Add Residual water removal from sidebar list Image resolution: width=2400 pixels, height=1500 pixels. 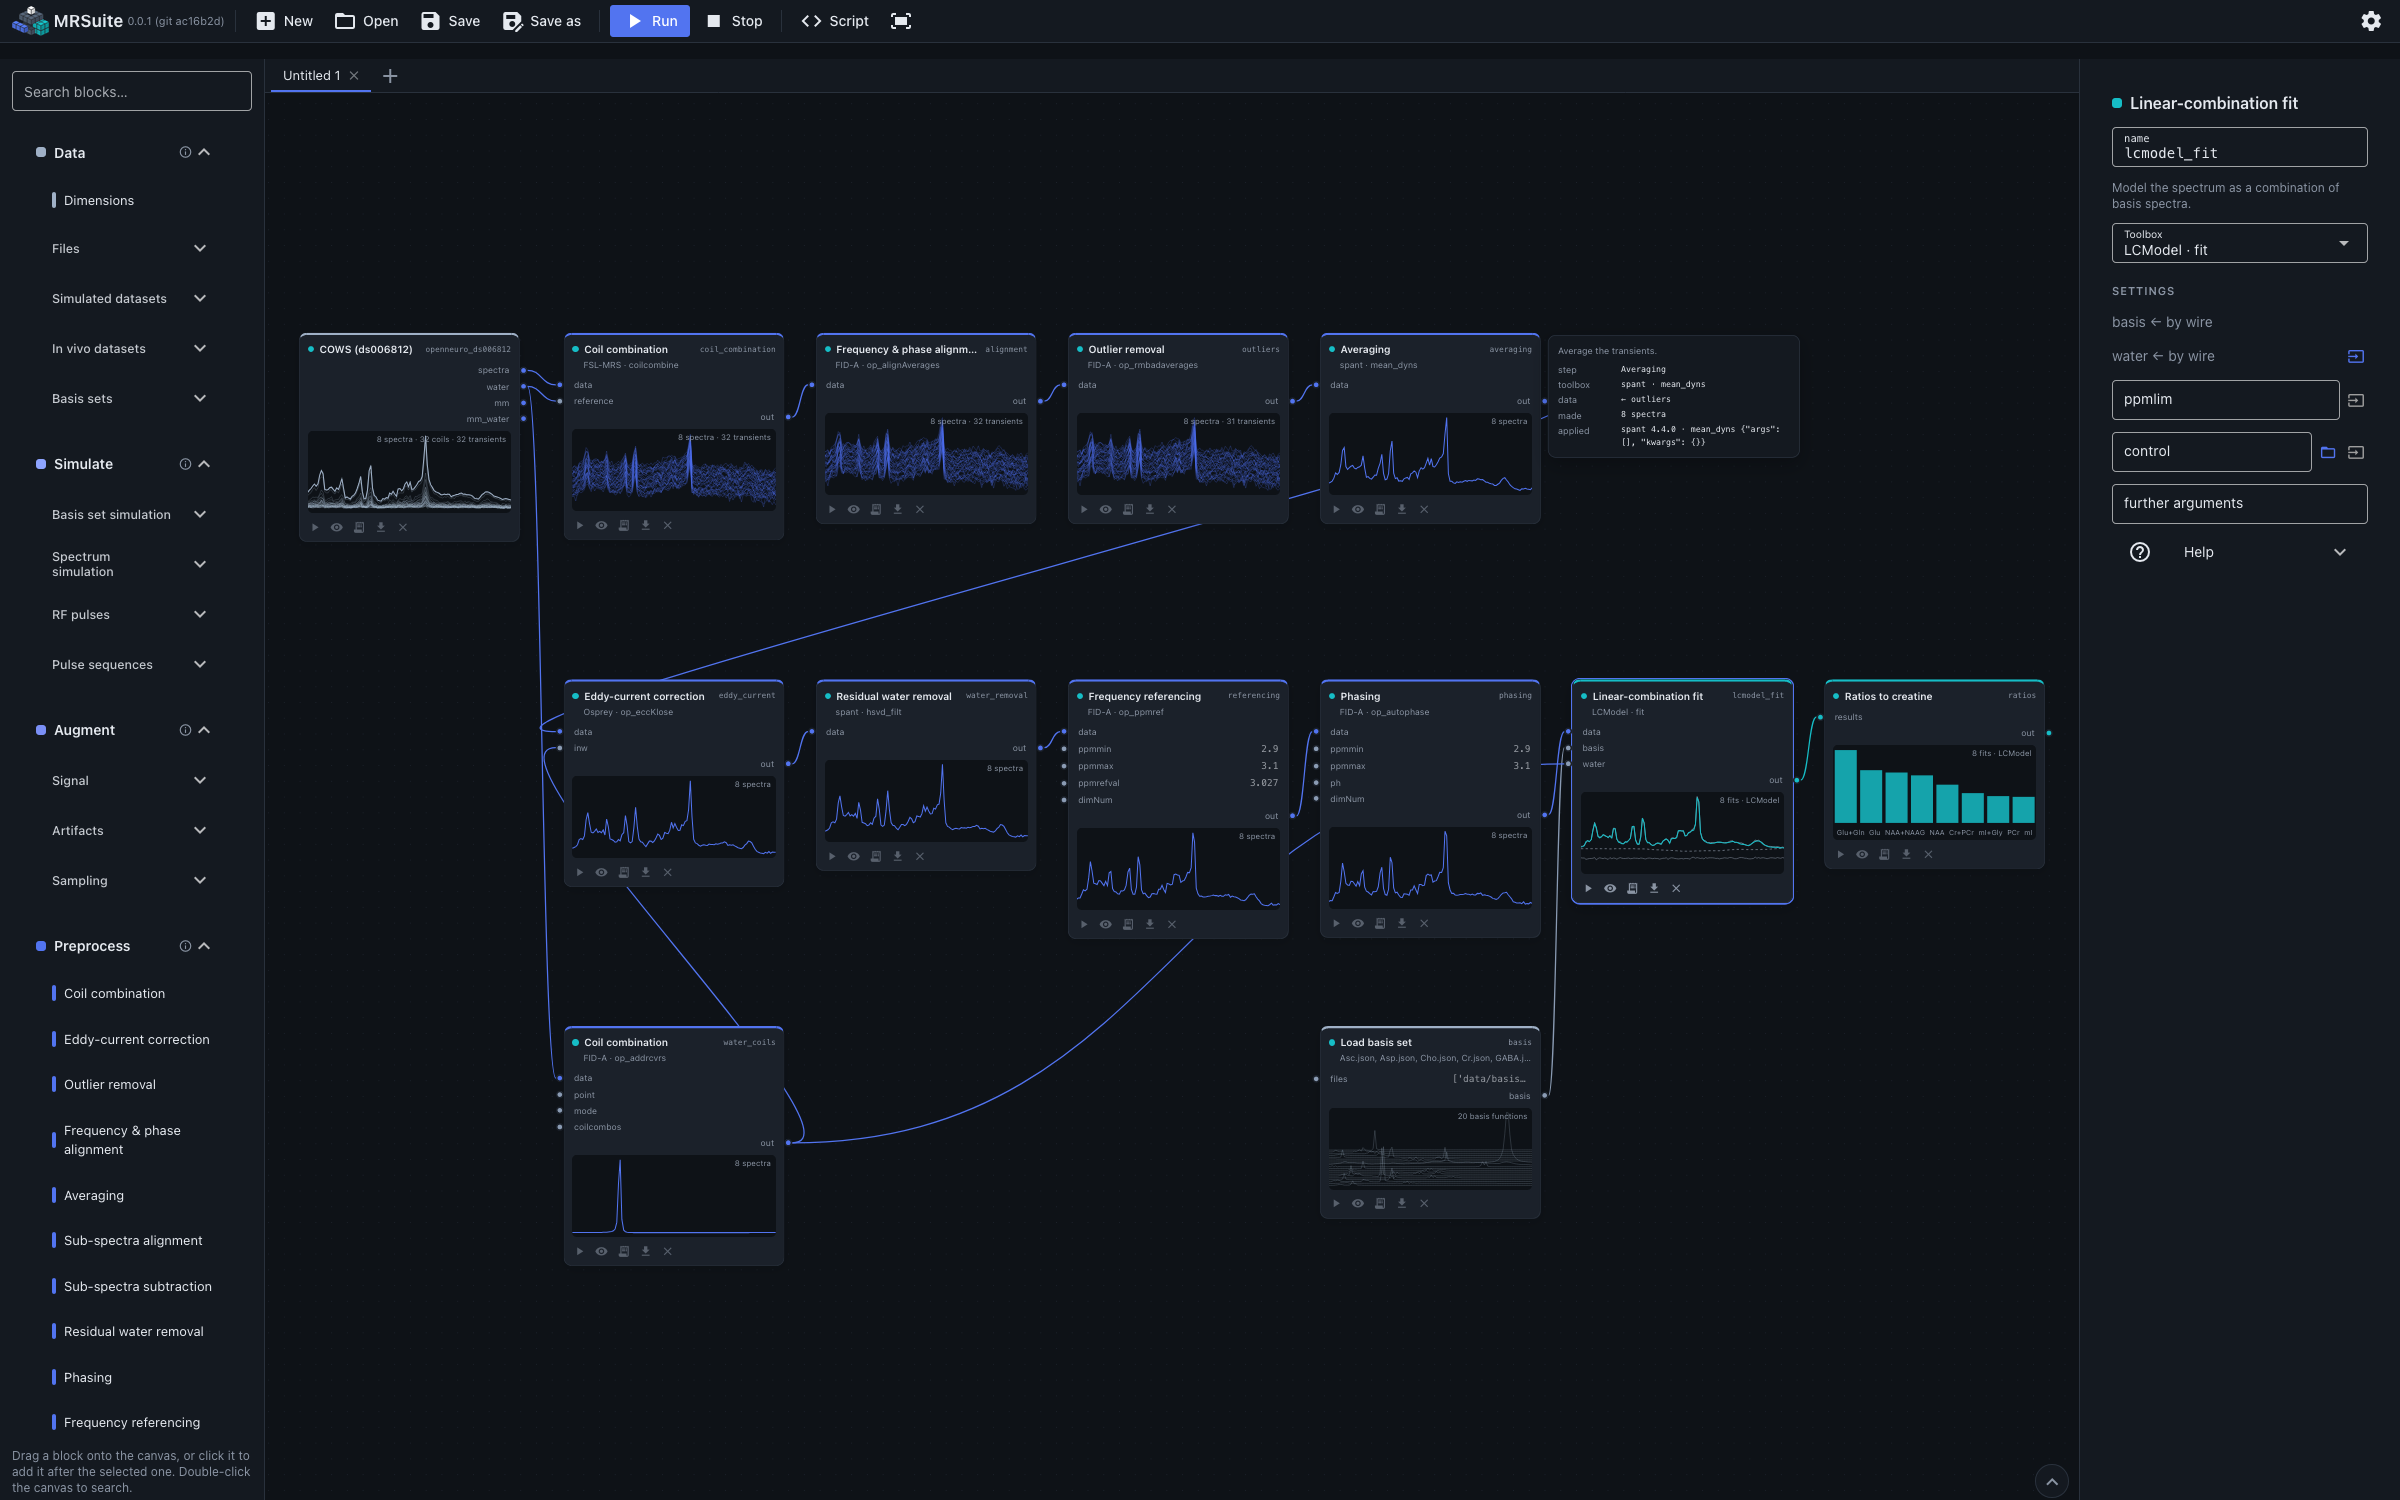point(132,1331)
